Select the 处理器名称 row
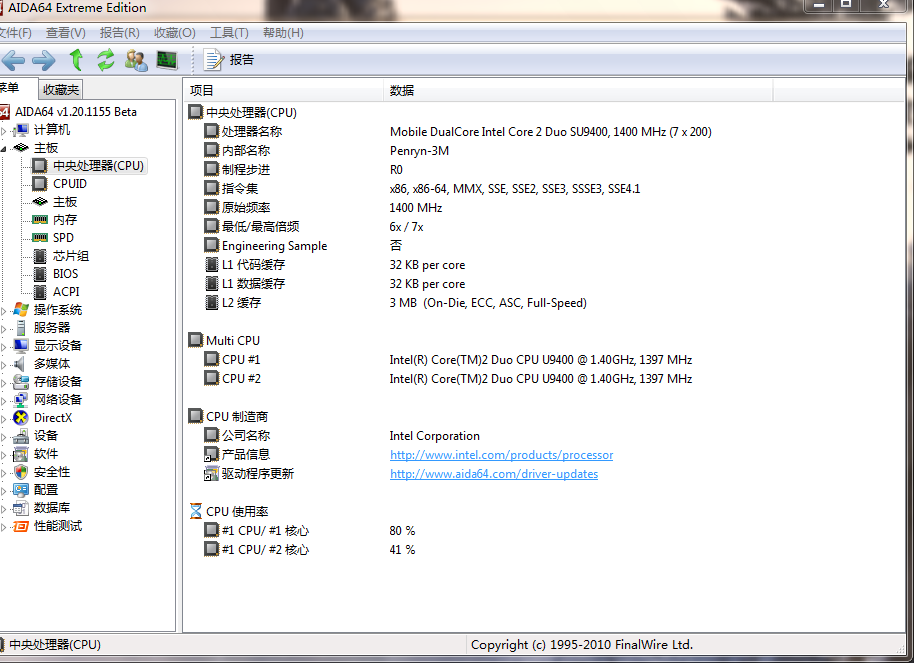This screenshot has height=663, width=914. 458,132
